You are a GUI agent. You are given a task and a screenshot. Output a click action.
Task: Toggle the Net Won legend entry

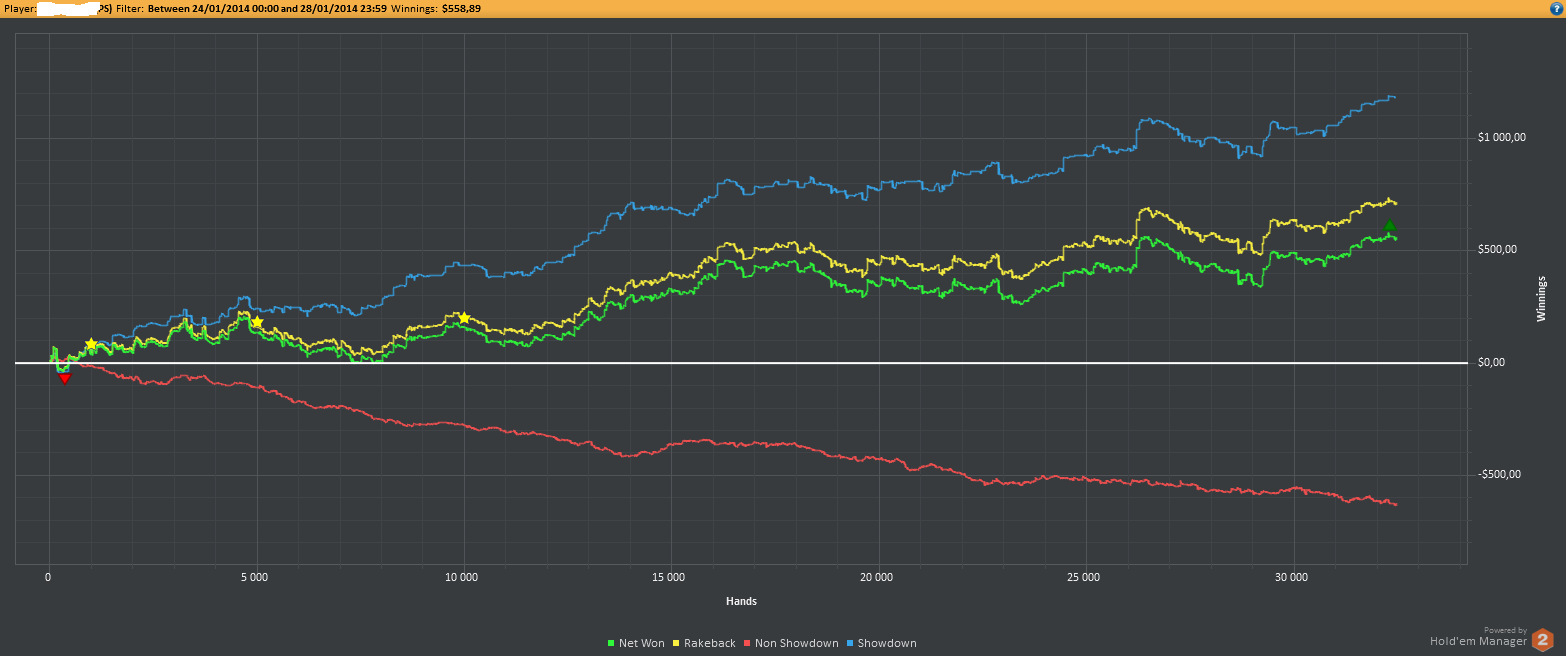click(636, 643)
